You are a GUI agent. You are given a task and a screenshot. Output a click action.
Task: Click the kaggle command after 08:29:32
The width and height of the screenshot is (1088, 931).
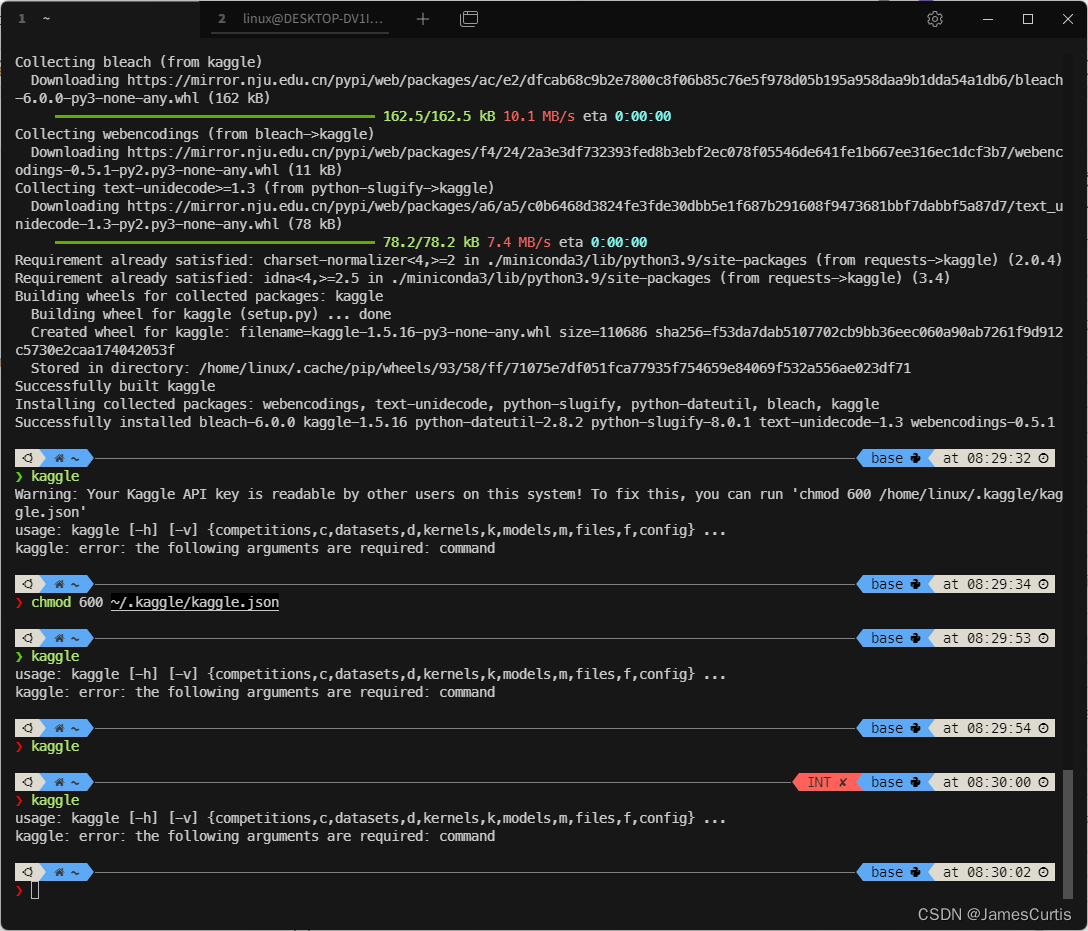click(55, 477)
